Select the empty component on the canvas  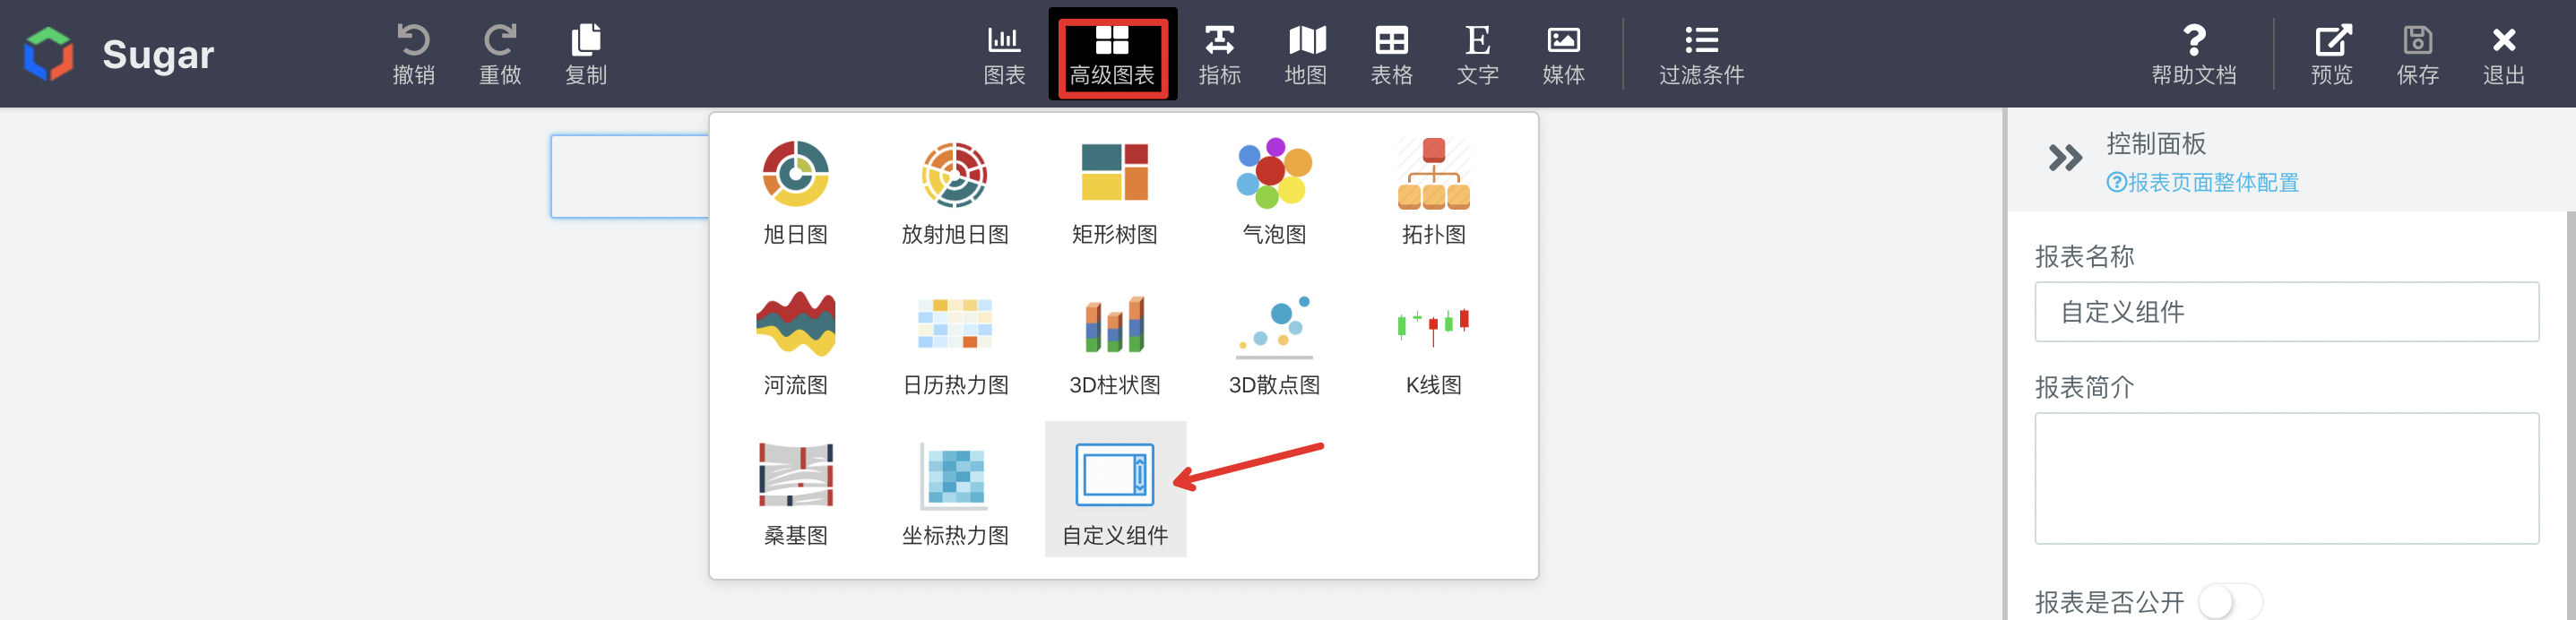pos(630,176)
